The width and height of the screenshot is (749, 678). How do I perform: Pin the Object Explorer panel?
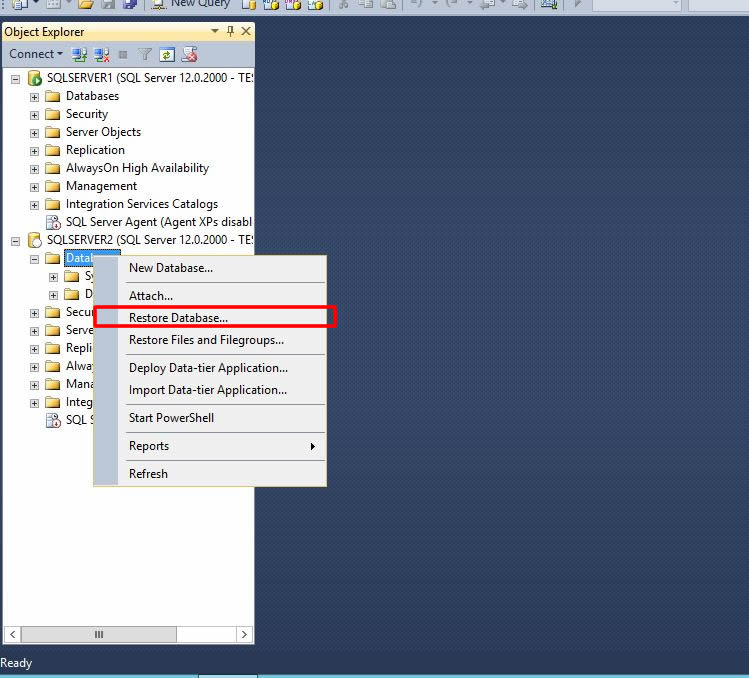[230, 32]
